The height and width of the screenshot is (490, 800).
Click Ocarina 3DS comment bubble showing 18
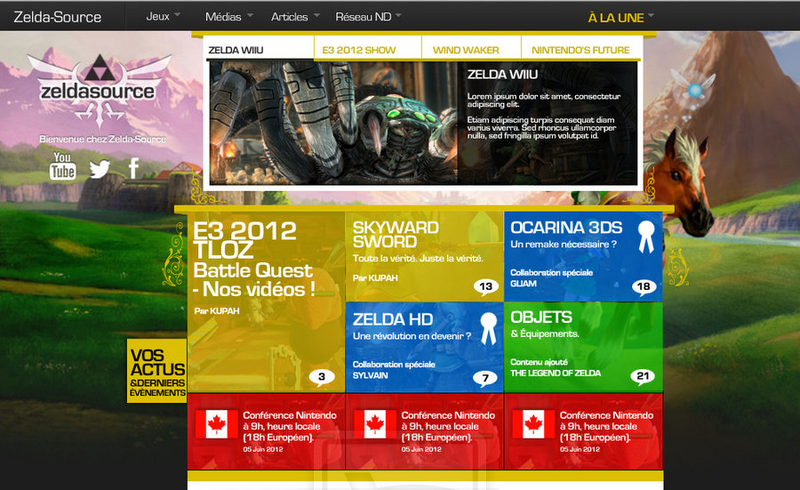(x=643, y=287)
